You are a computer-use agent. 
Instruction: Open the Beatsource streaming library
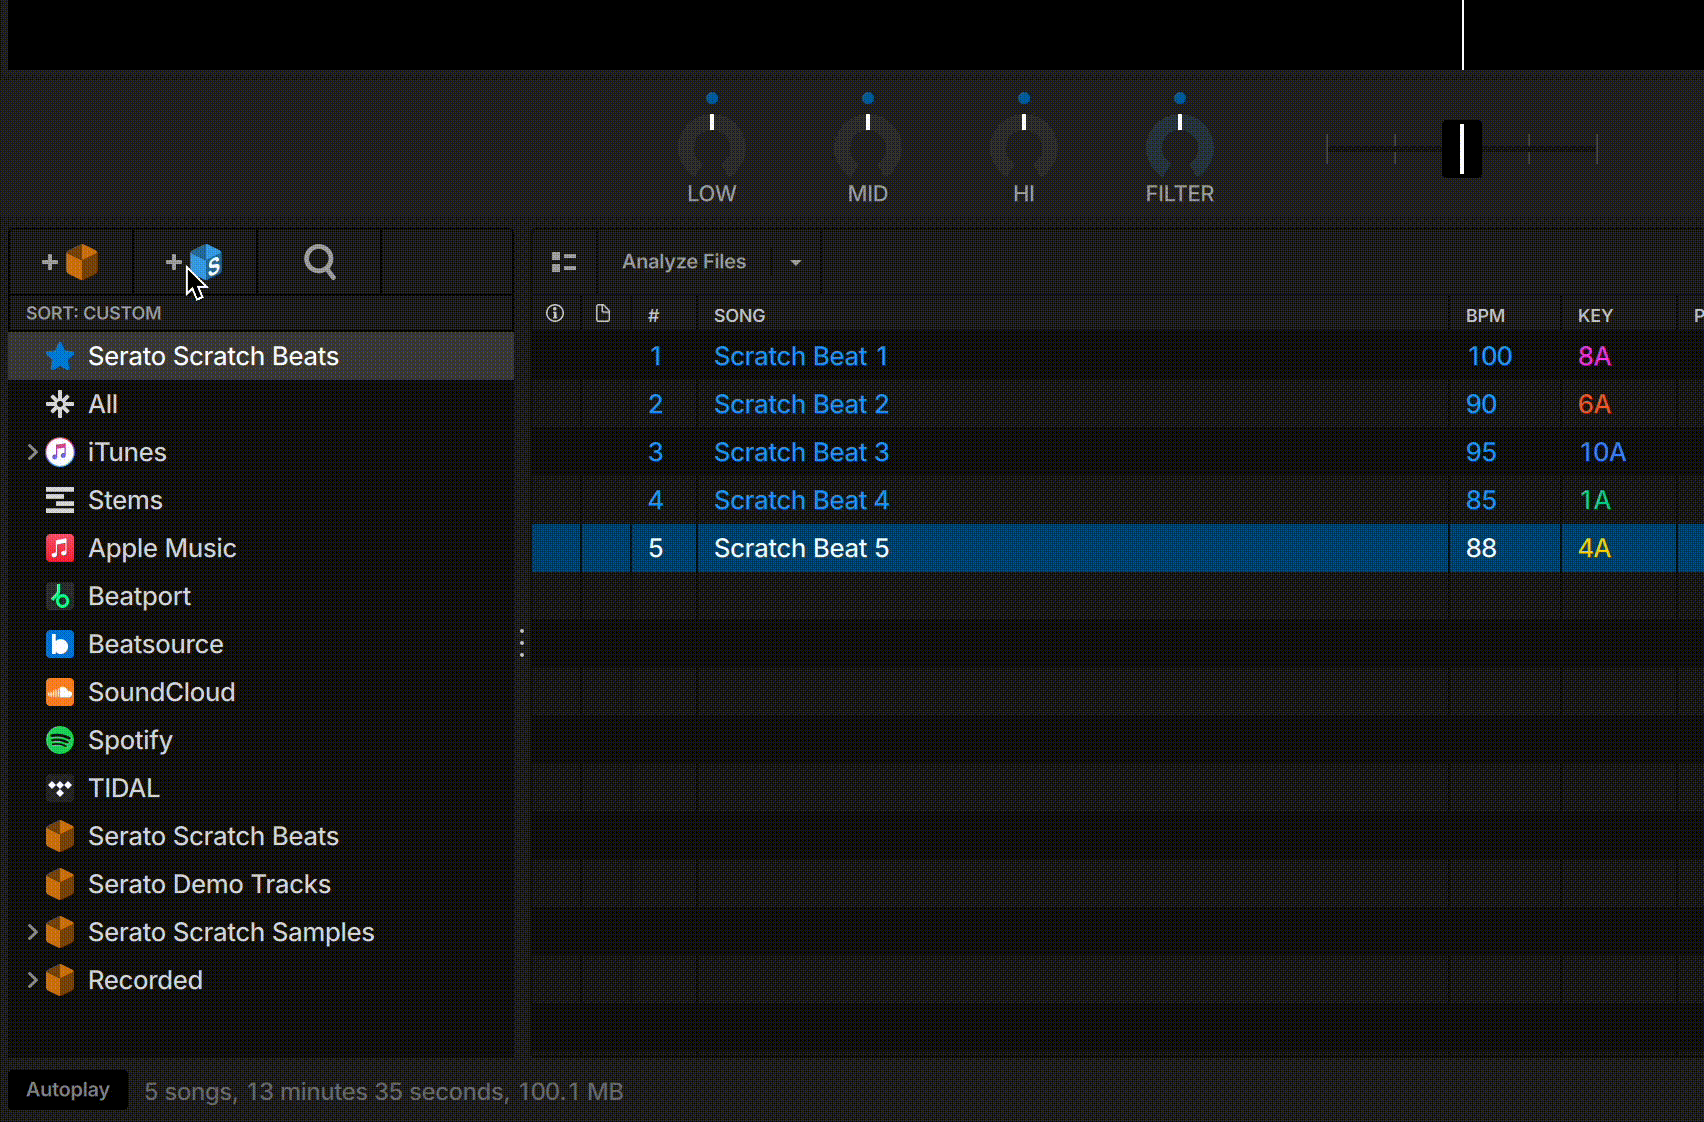click(261, 644)
